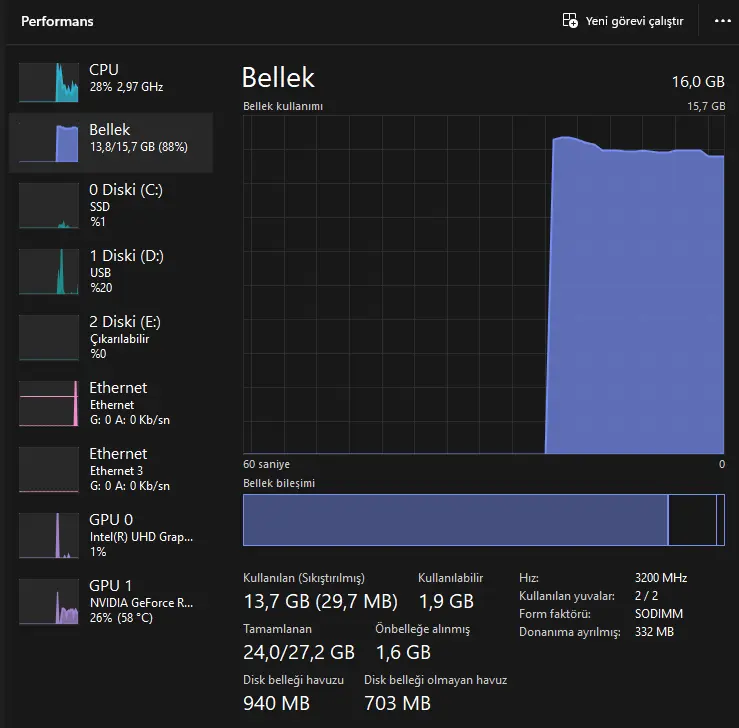The width and height of the screenshot is (739, 728).
Task: Click the GPU 1 mini graph
Action: tap(49, 601)
